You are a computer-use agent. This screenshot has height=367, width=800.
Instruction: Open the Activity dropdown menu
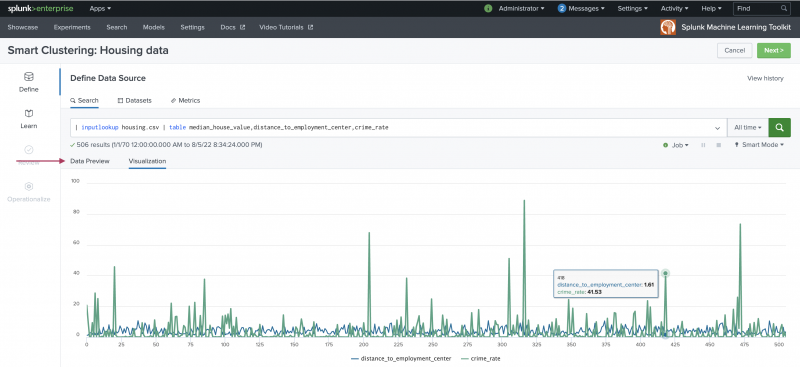point(674,9)
